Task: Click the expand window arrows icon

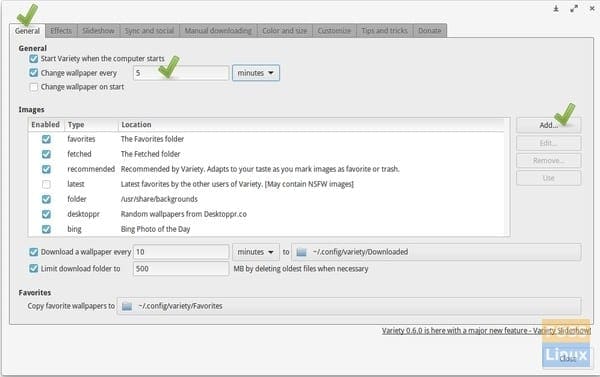Action: [574, 8]
